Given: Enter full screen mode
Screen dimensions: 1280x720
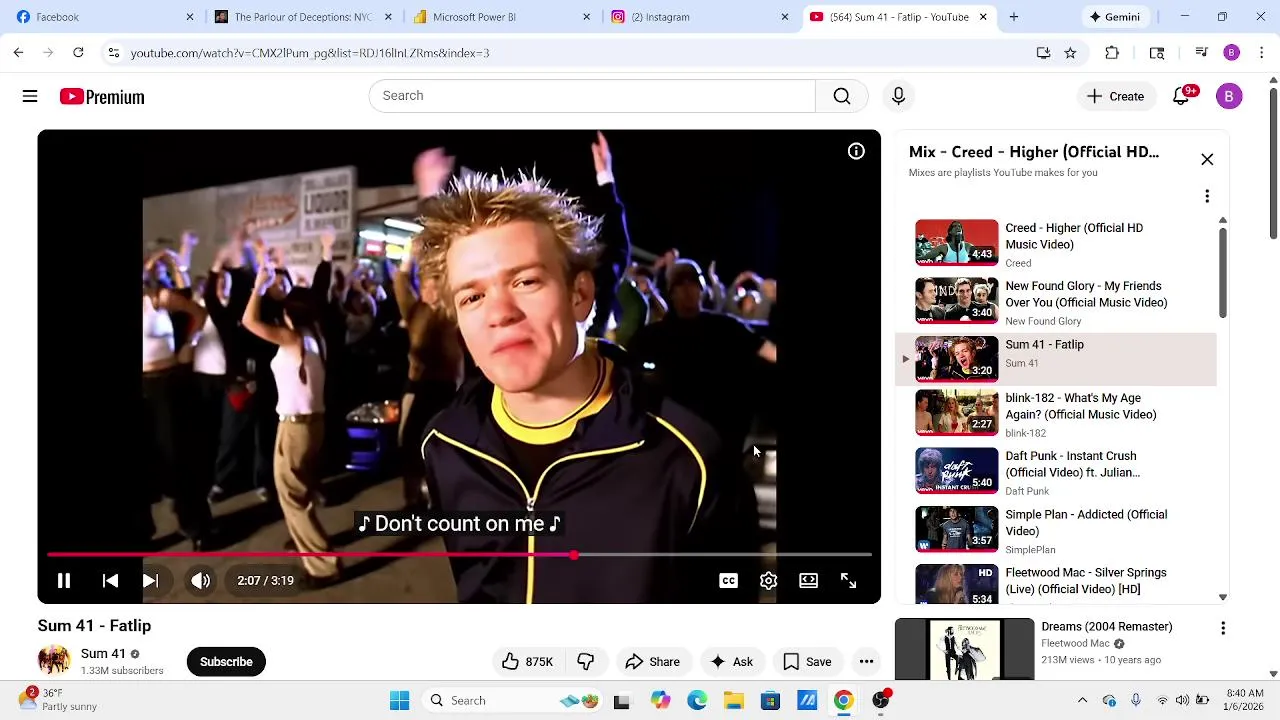Looking at the screenshot, I should tap(848, 580).
